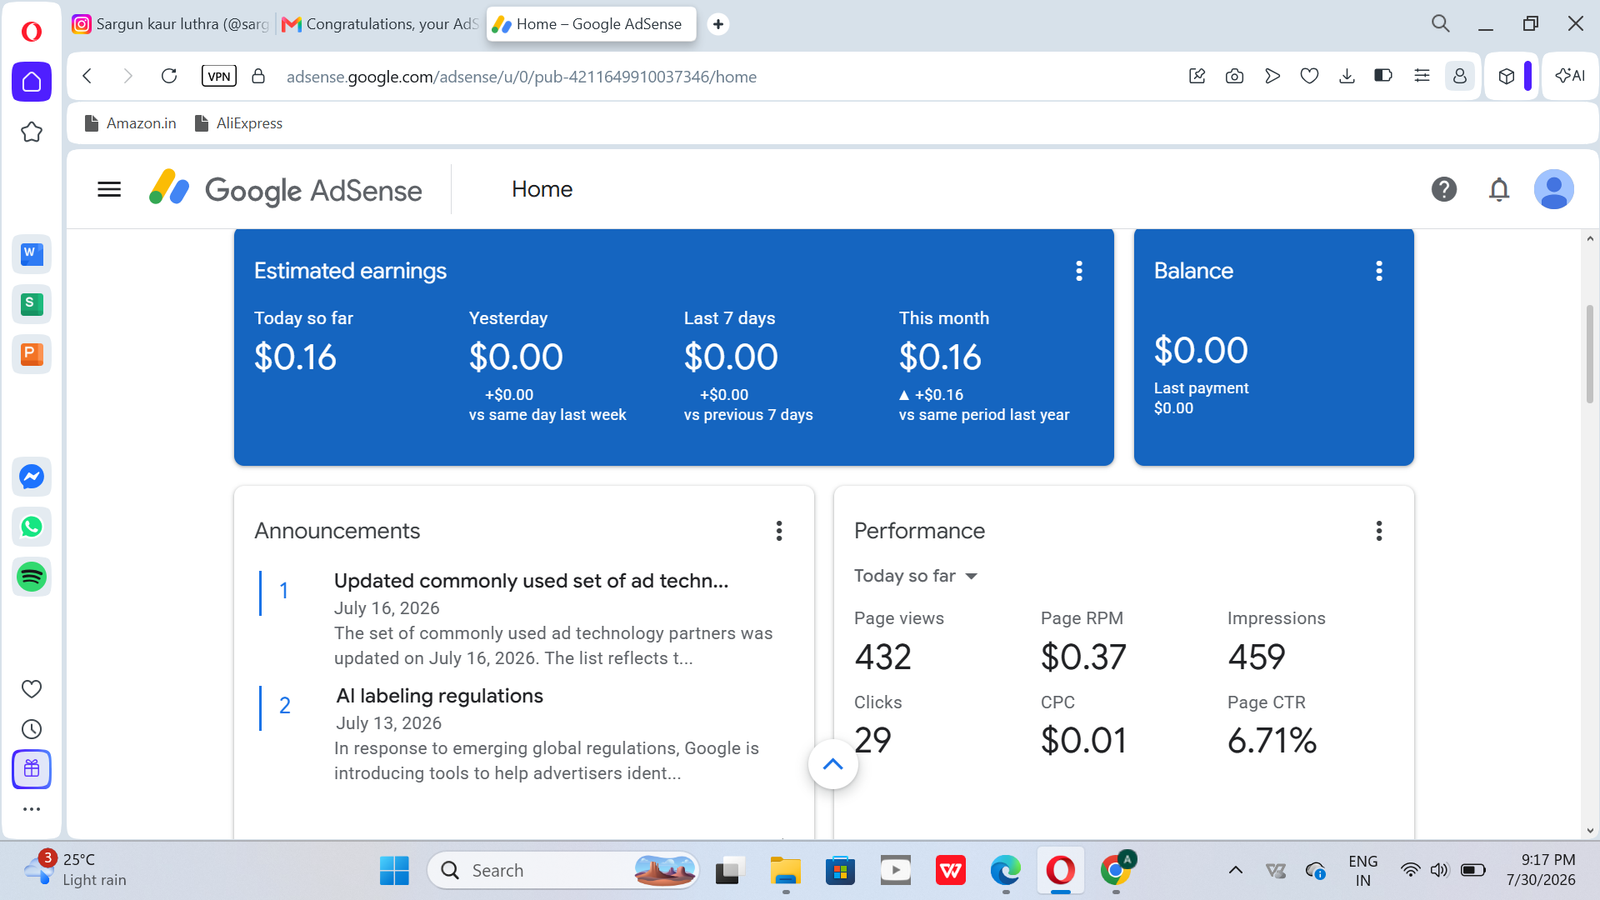The height and width of the screenshot is (900, 1600).
Task: Click the player play icon in toolbar
Action: click(1272, 76)
